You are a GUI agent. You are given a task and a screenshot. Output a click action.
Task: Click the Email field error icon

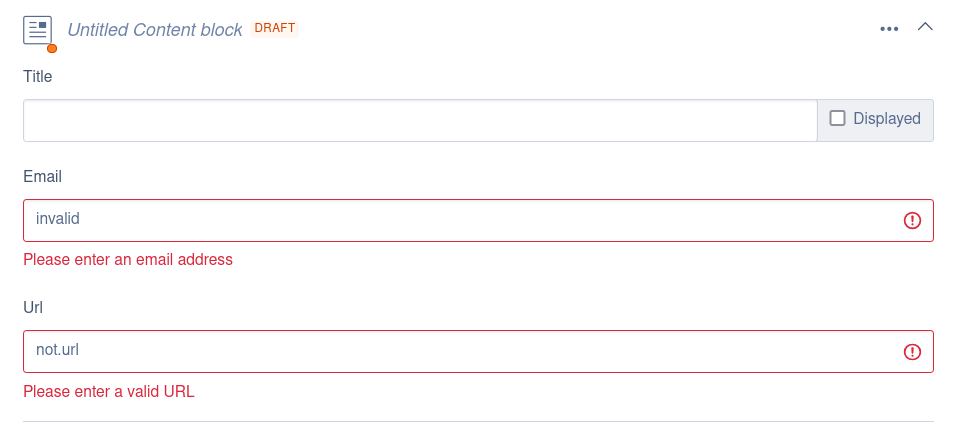pos(912,221)
